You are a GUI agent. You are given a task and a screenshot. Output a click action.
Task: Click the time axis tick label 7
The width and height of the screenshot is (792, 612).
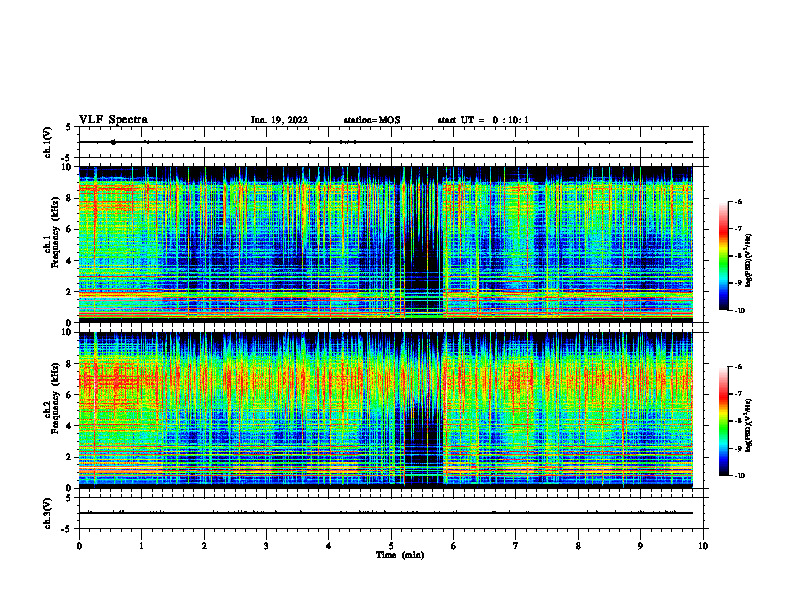click(x=516, y=546)
